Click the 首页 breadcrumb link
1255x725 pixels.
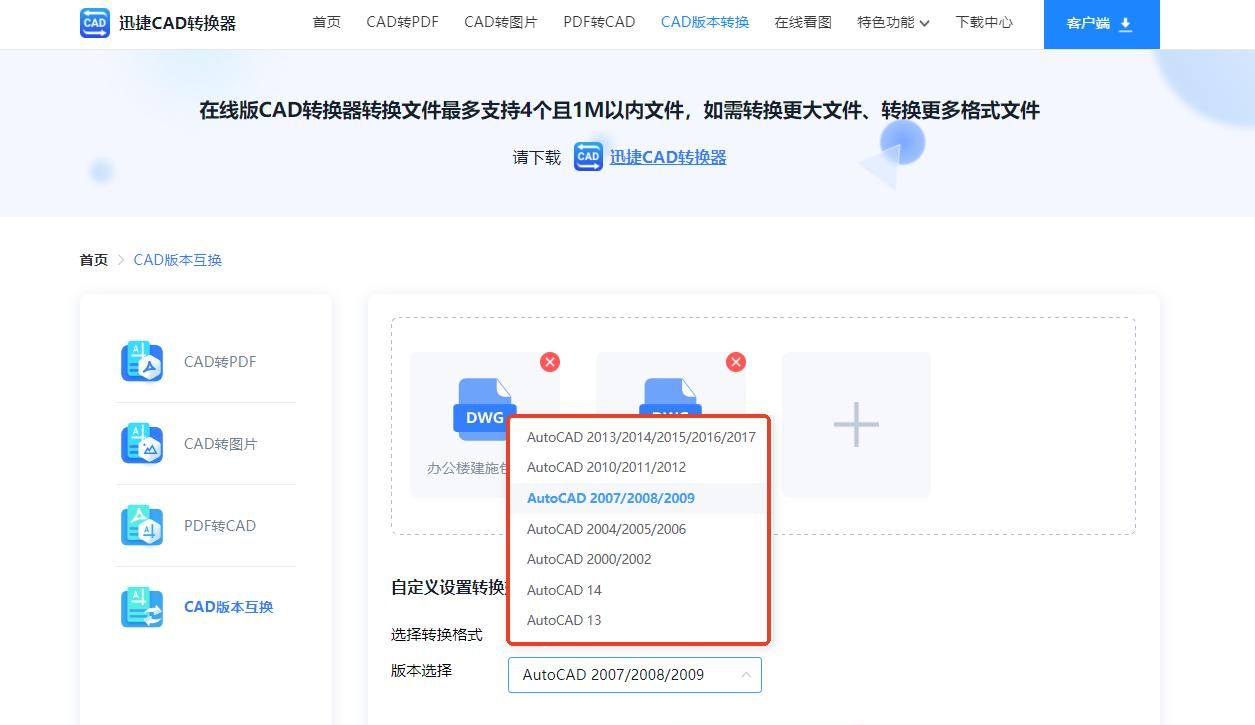click(x=93, y=259)
